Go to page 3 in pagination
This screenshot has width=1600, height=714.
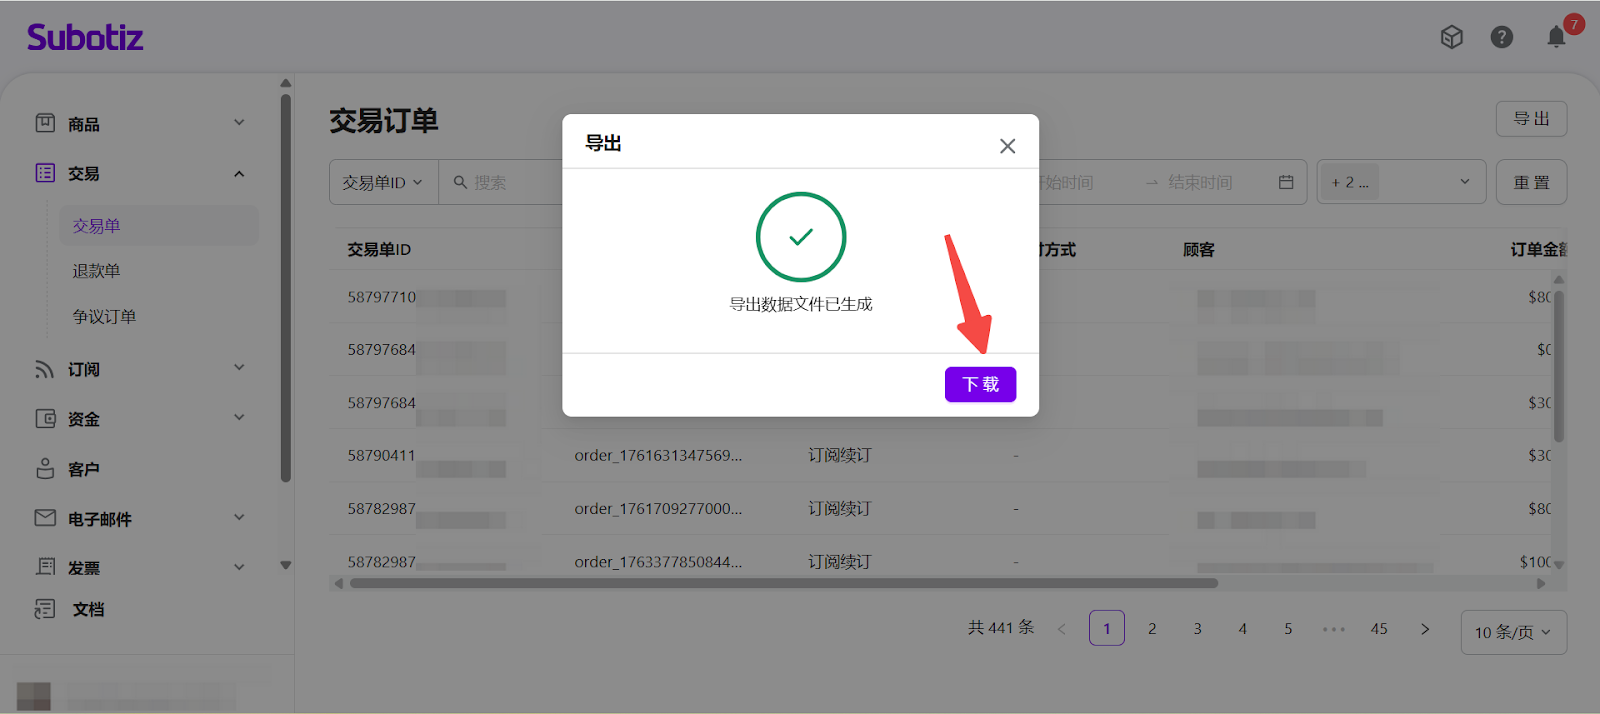click(x=1197, y=628)
